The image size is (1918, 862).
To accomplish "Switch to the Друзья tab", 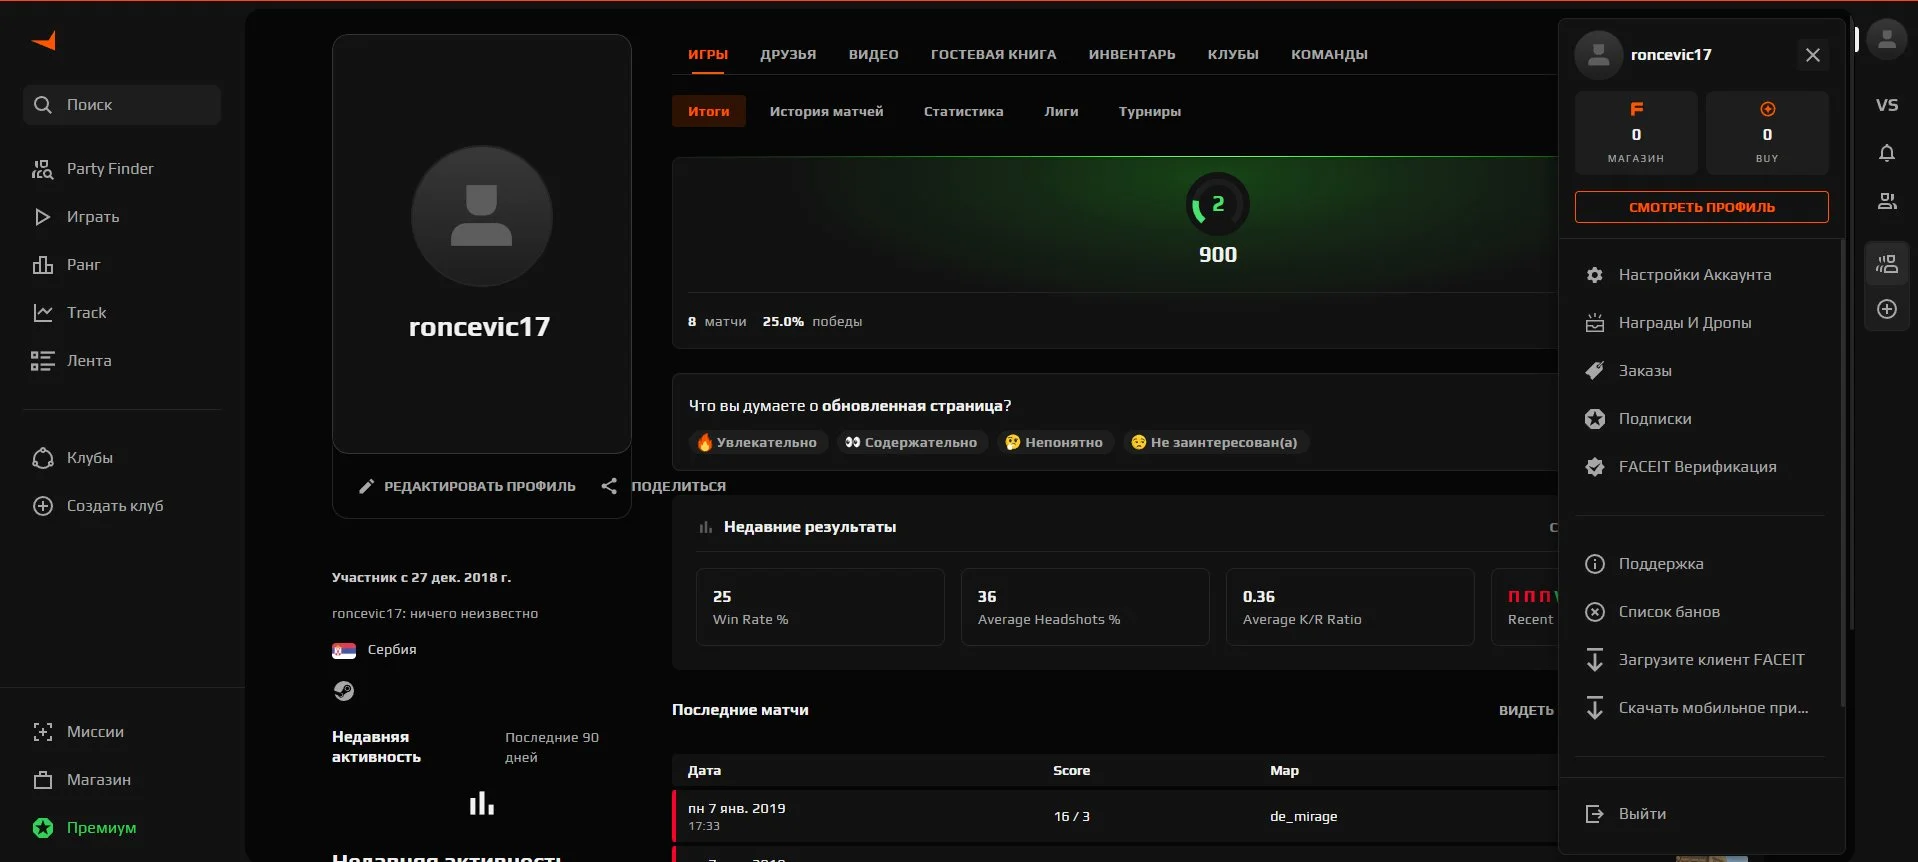I will click(x=788, y=54).
